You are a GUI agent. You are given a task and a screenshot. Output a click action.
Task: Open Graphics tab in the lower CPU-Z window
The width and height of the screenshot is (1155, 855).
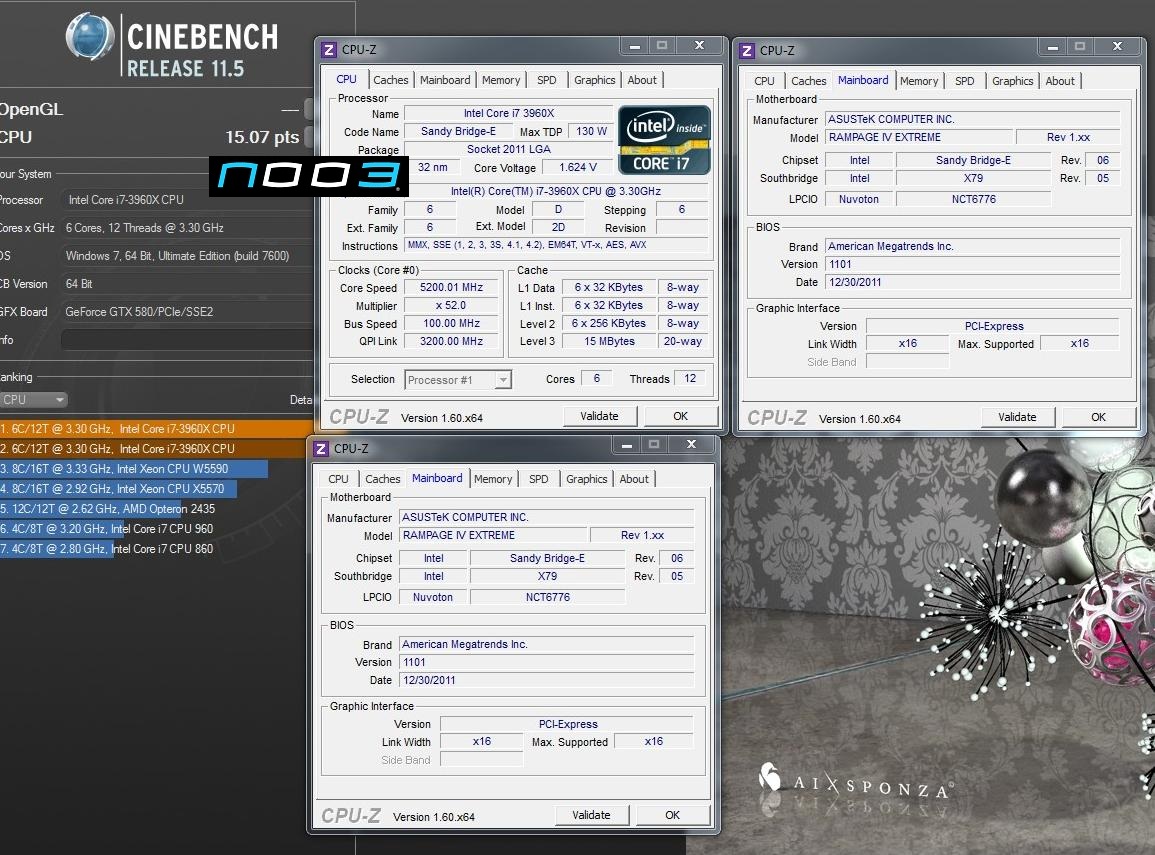(x=586, y=479)
